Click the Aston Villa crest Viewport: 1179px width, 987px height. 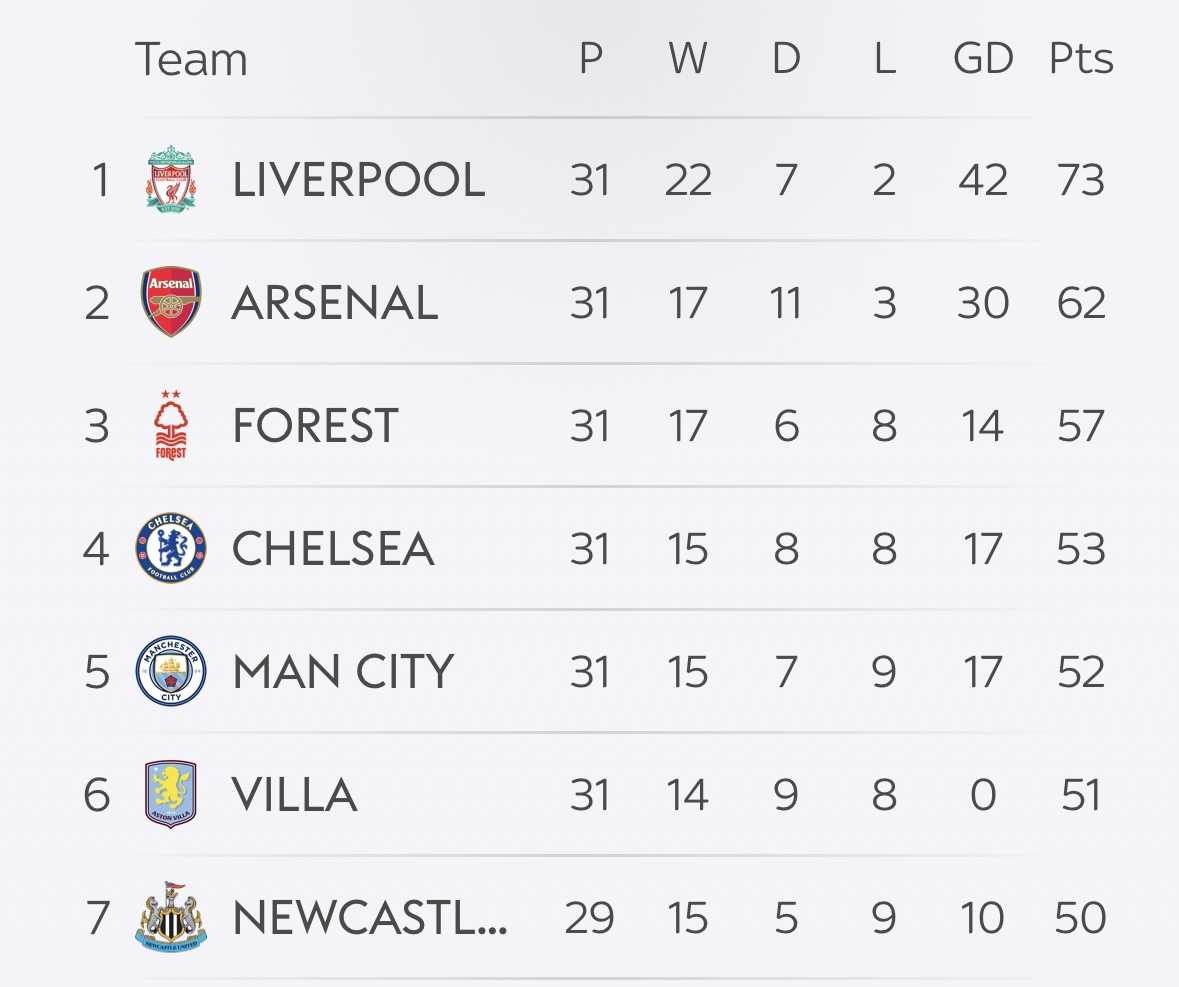coord(171,794)
